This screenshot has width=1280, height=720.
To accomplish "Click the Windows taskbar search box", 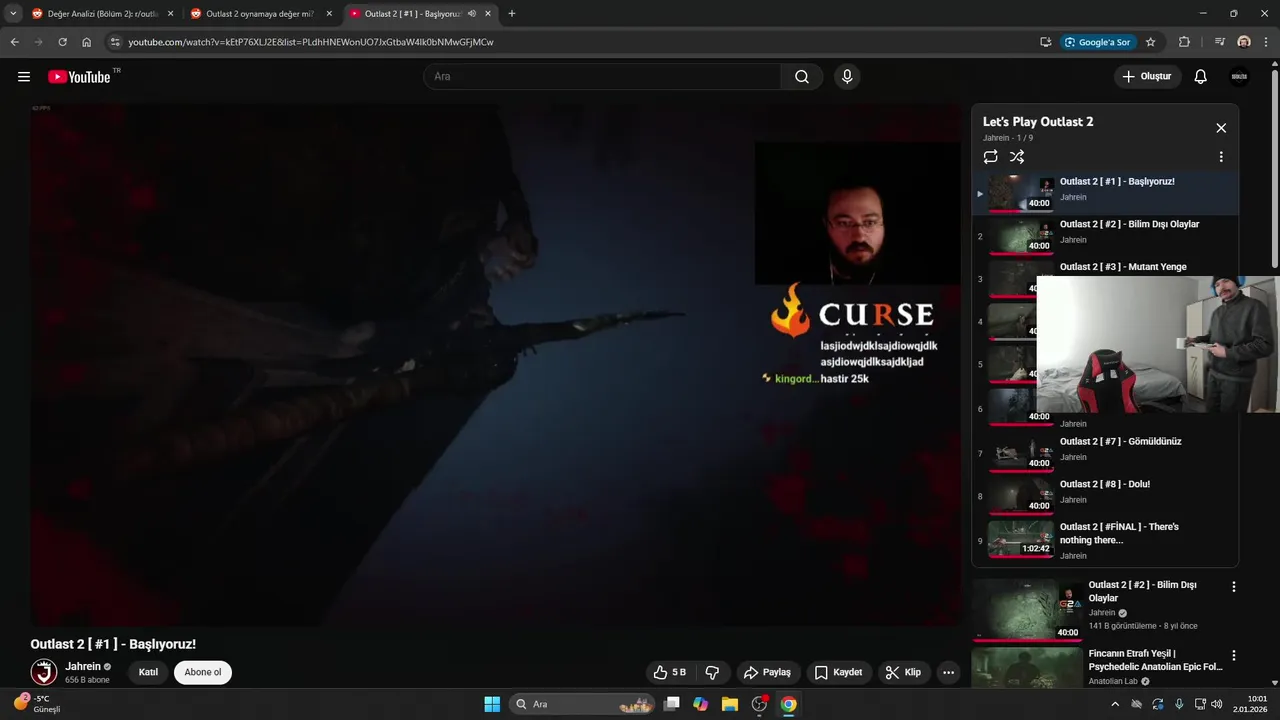I will tap(582, 704).
